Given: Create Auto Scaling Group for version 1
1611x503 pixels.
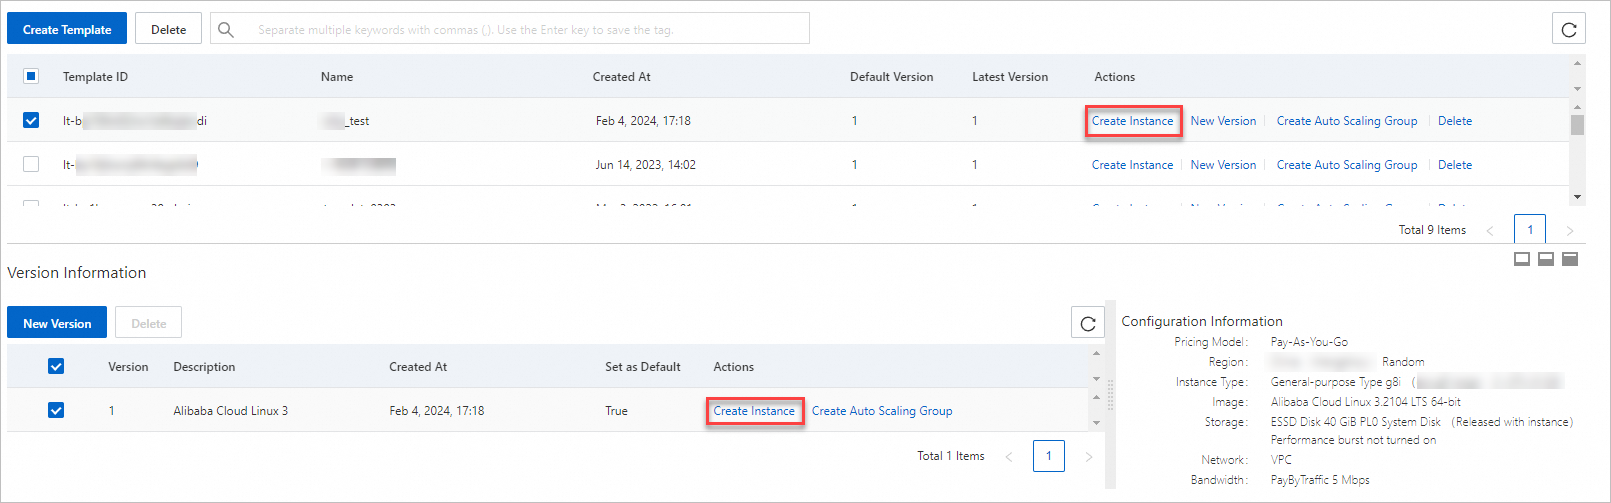Looking at the screenshot, I should point(881,411).
